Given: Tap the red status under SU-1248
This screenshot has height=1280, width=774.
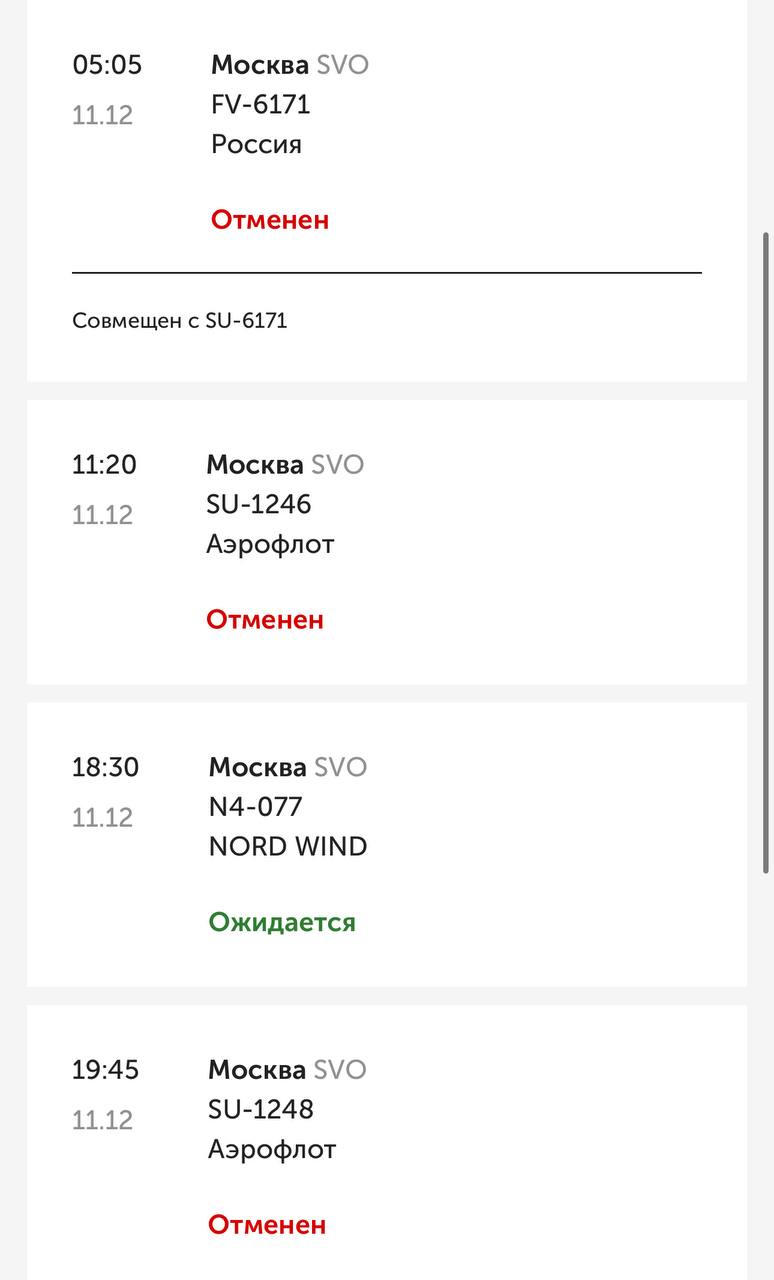Looking at the screenshot, I should (267, 1225).
